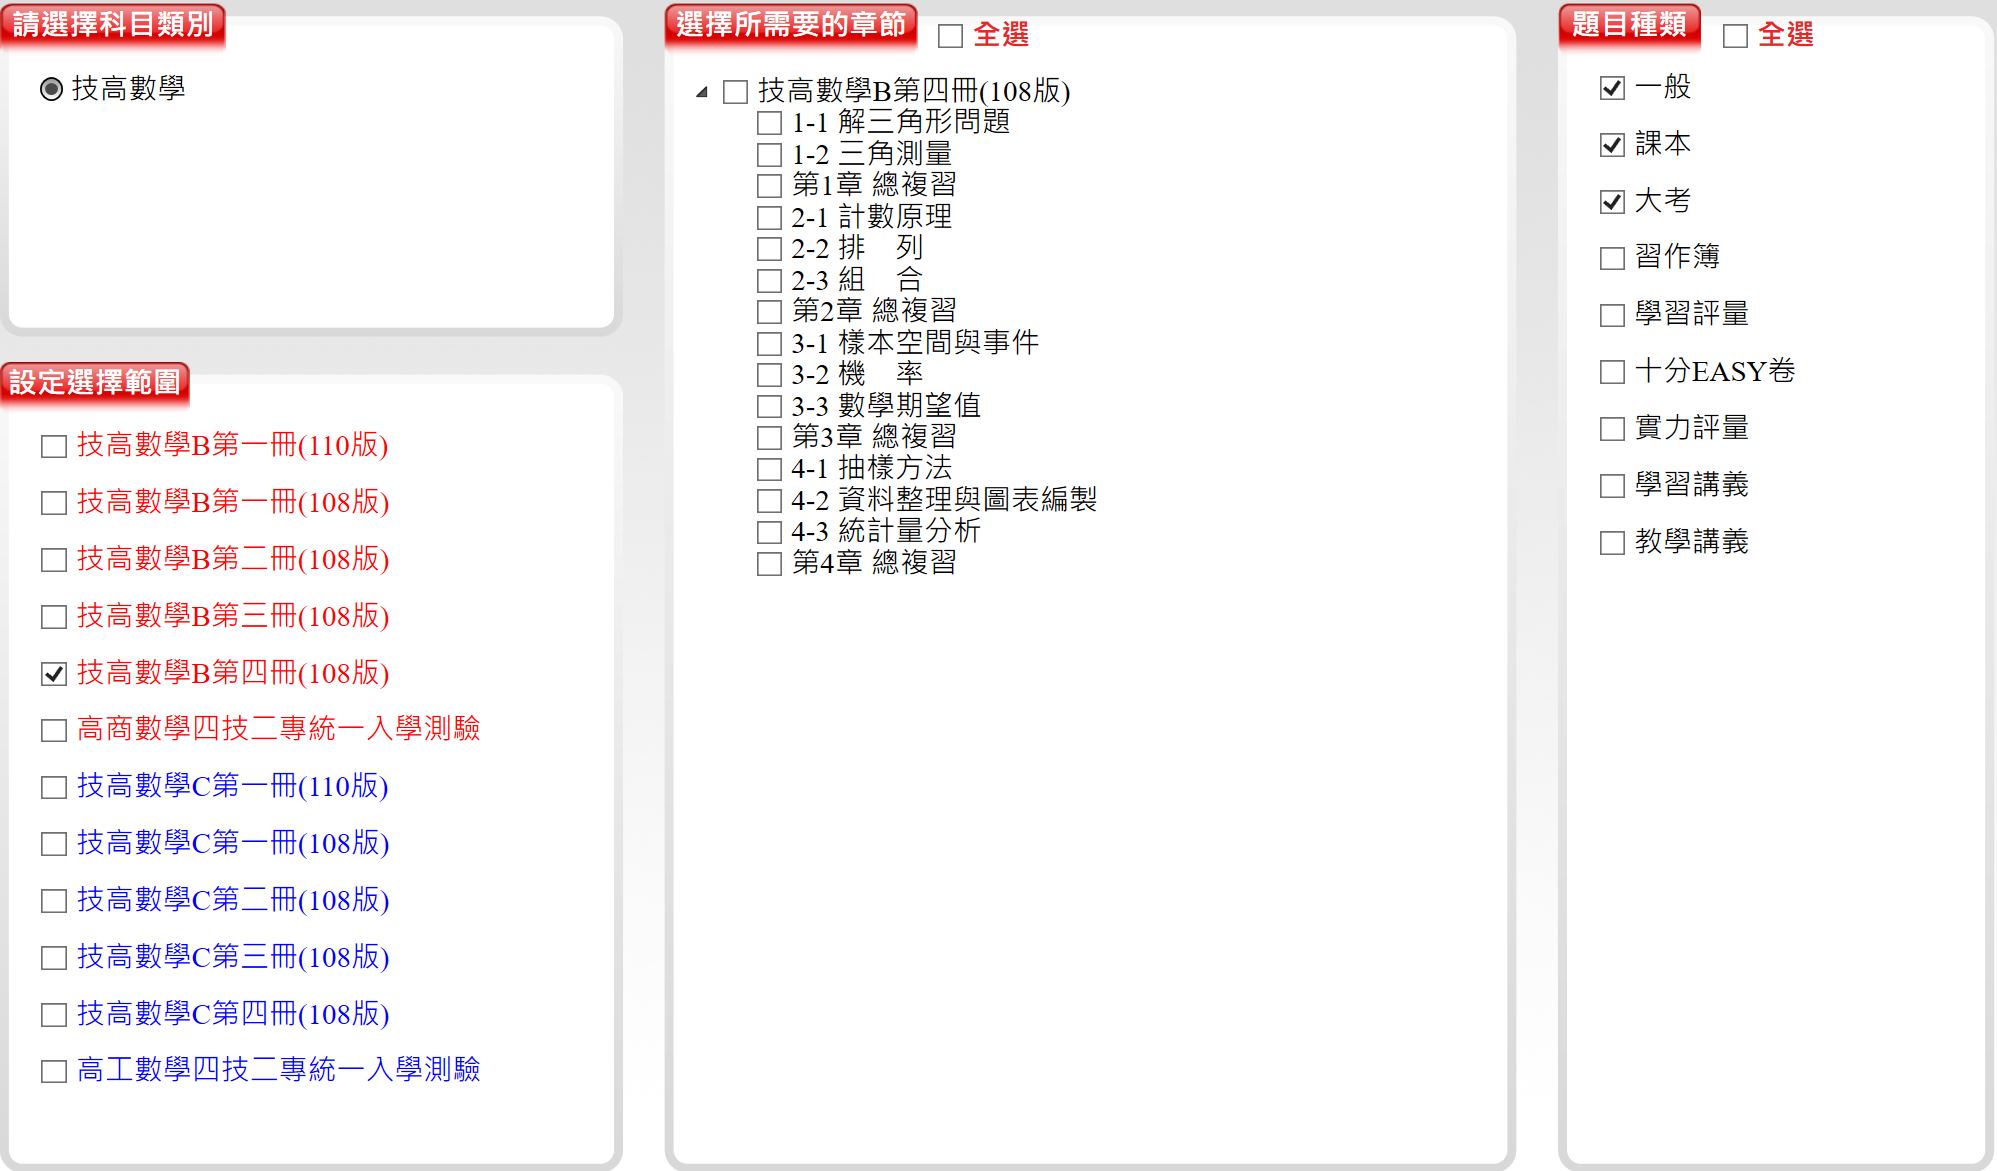The width and height of the screenshot is (1997, 1171).
Task: Check 第2章 總複習
Action: pyautogui.click(x=769, y=312)
